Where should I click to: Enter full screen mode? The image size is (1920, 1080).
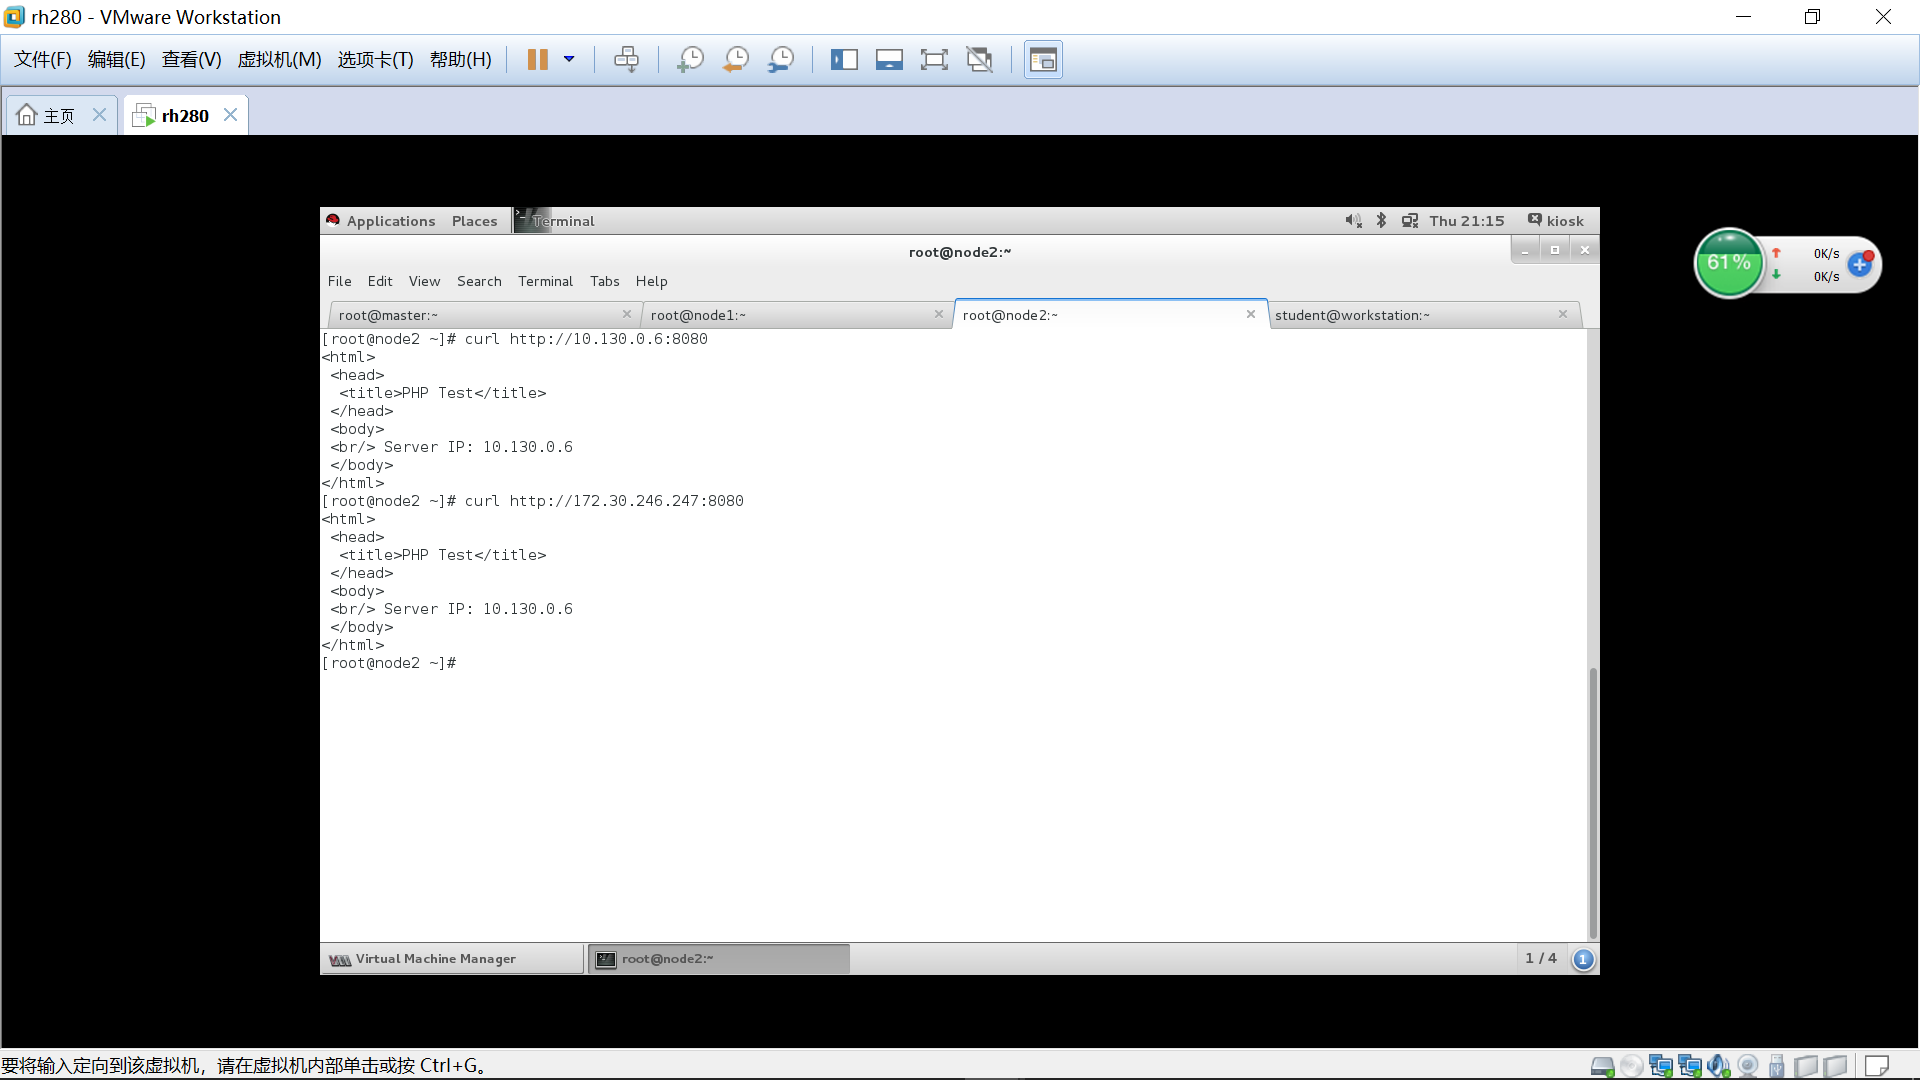click(934, 60)
